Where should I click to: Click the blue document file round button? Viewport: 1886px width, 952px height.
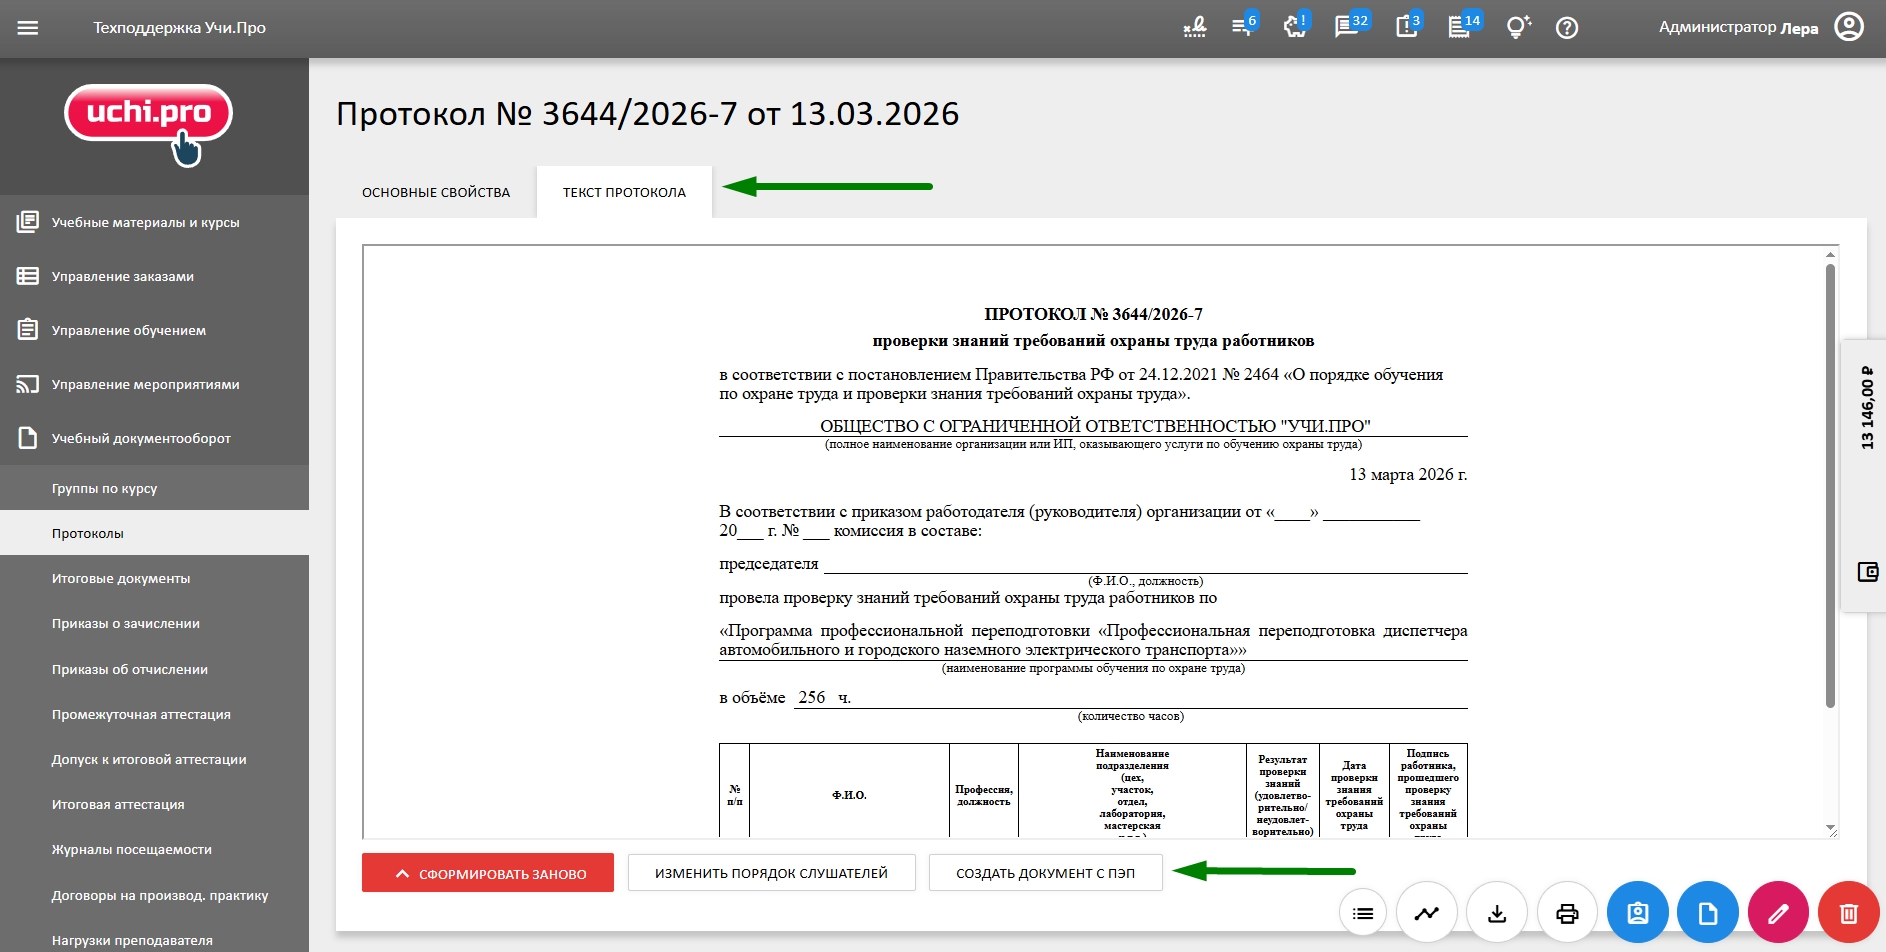point(1707,913)
